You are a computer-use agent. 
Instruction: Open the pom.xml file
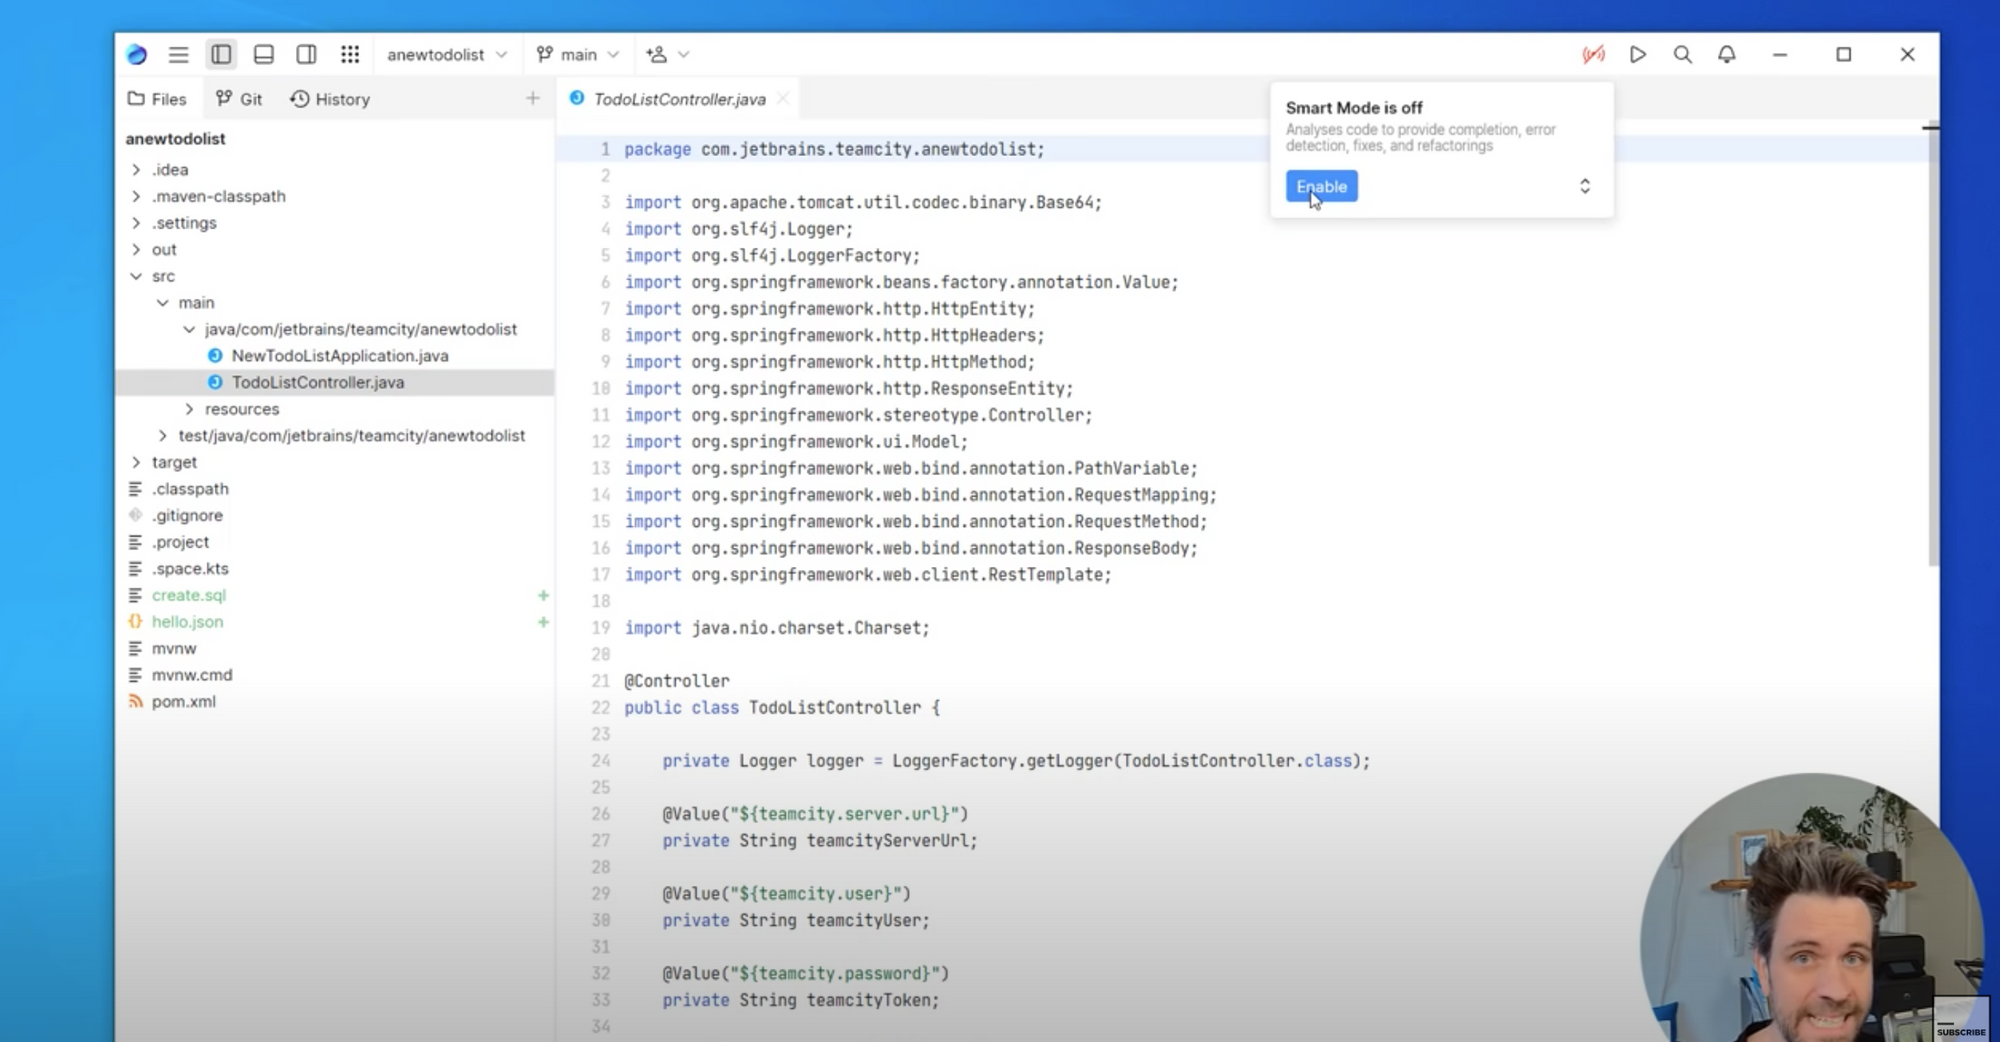[183, 701]
